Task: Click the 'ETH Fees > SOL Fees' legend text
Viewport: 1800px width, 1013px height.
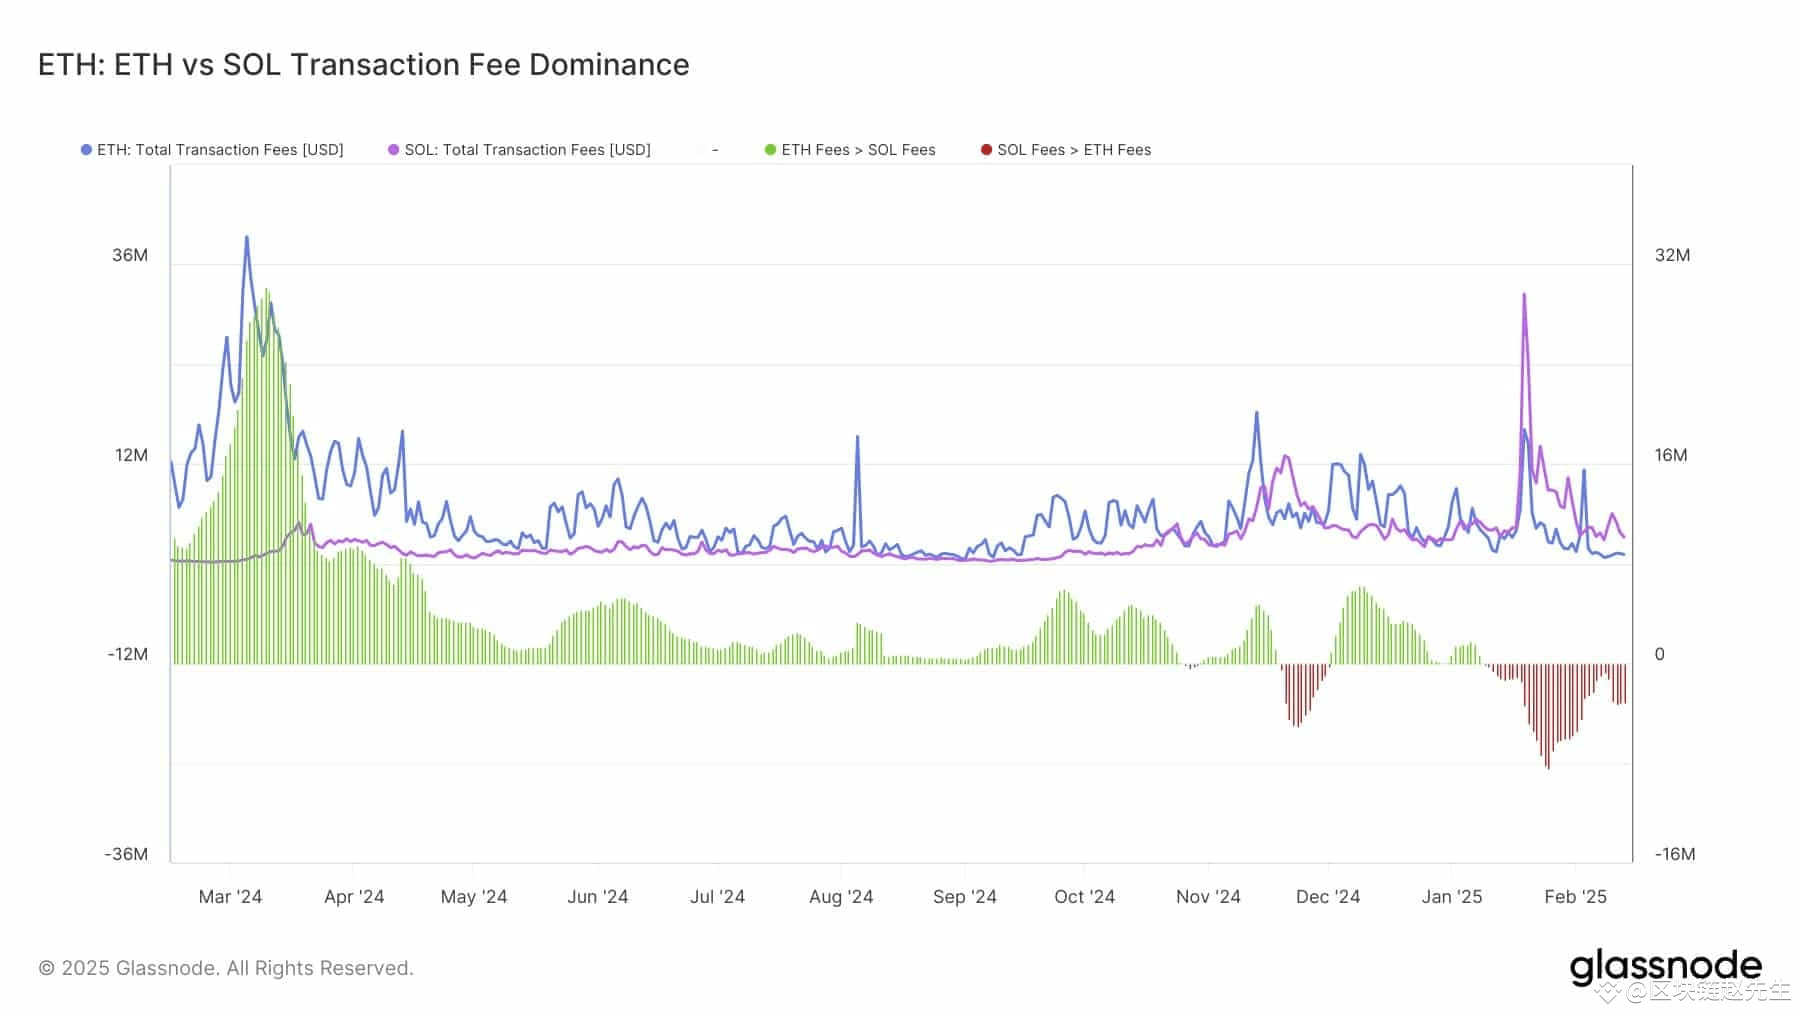Action: 858,149
